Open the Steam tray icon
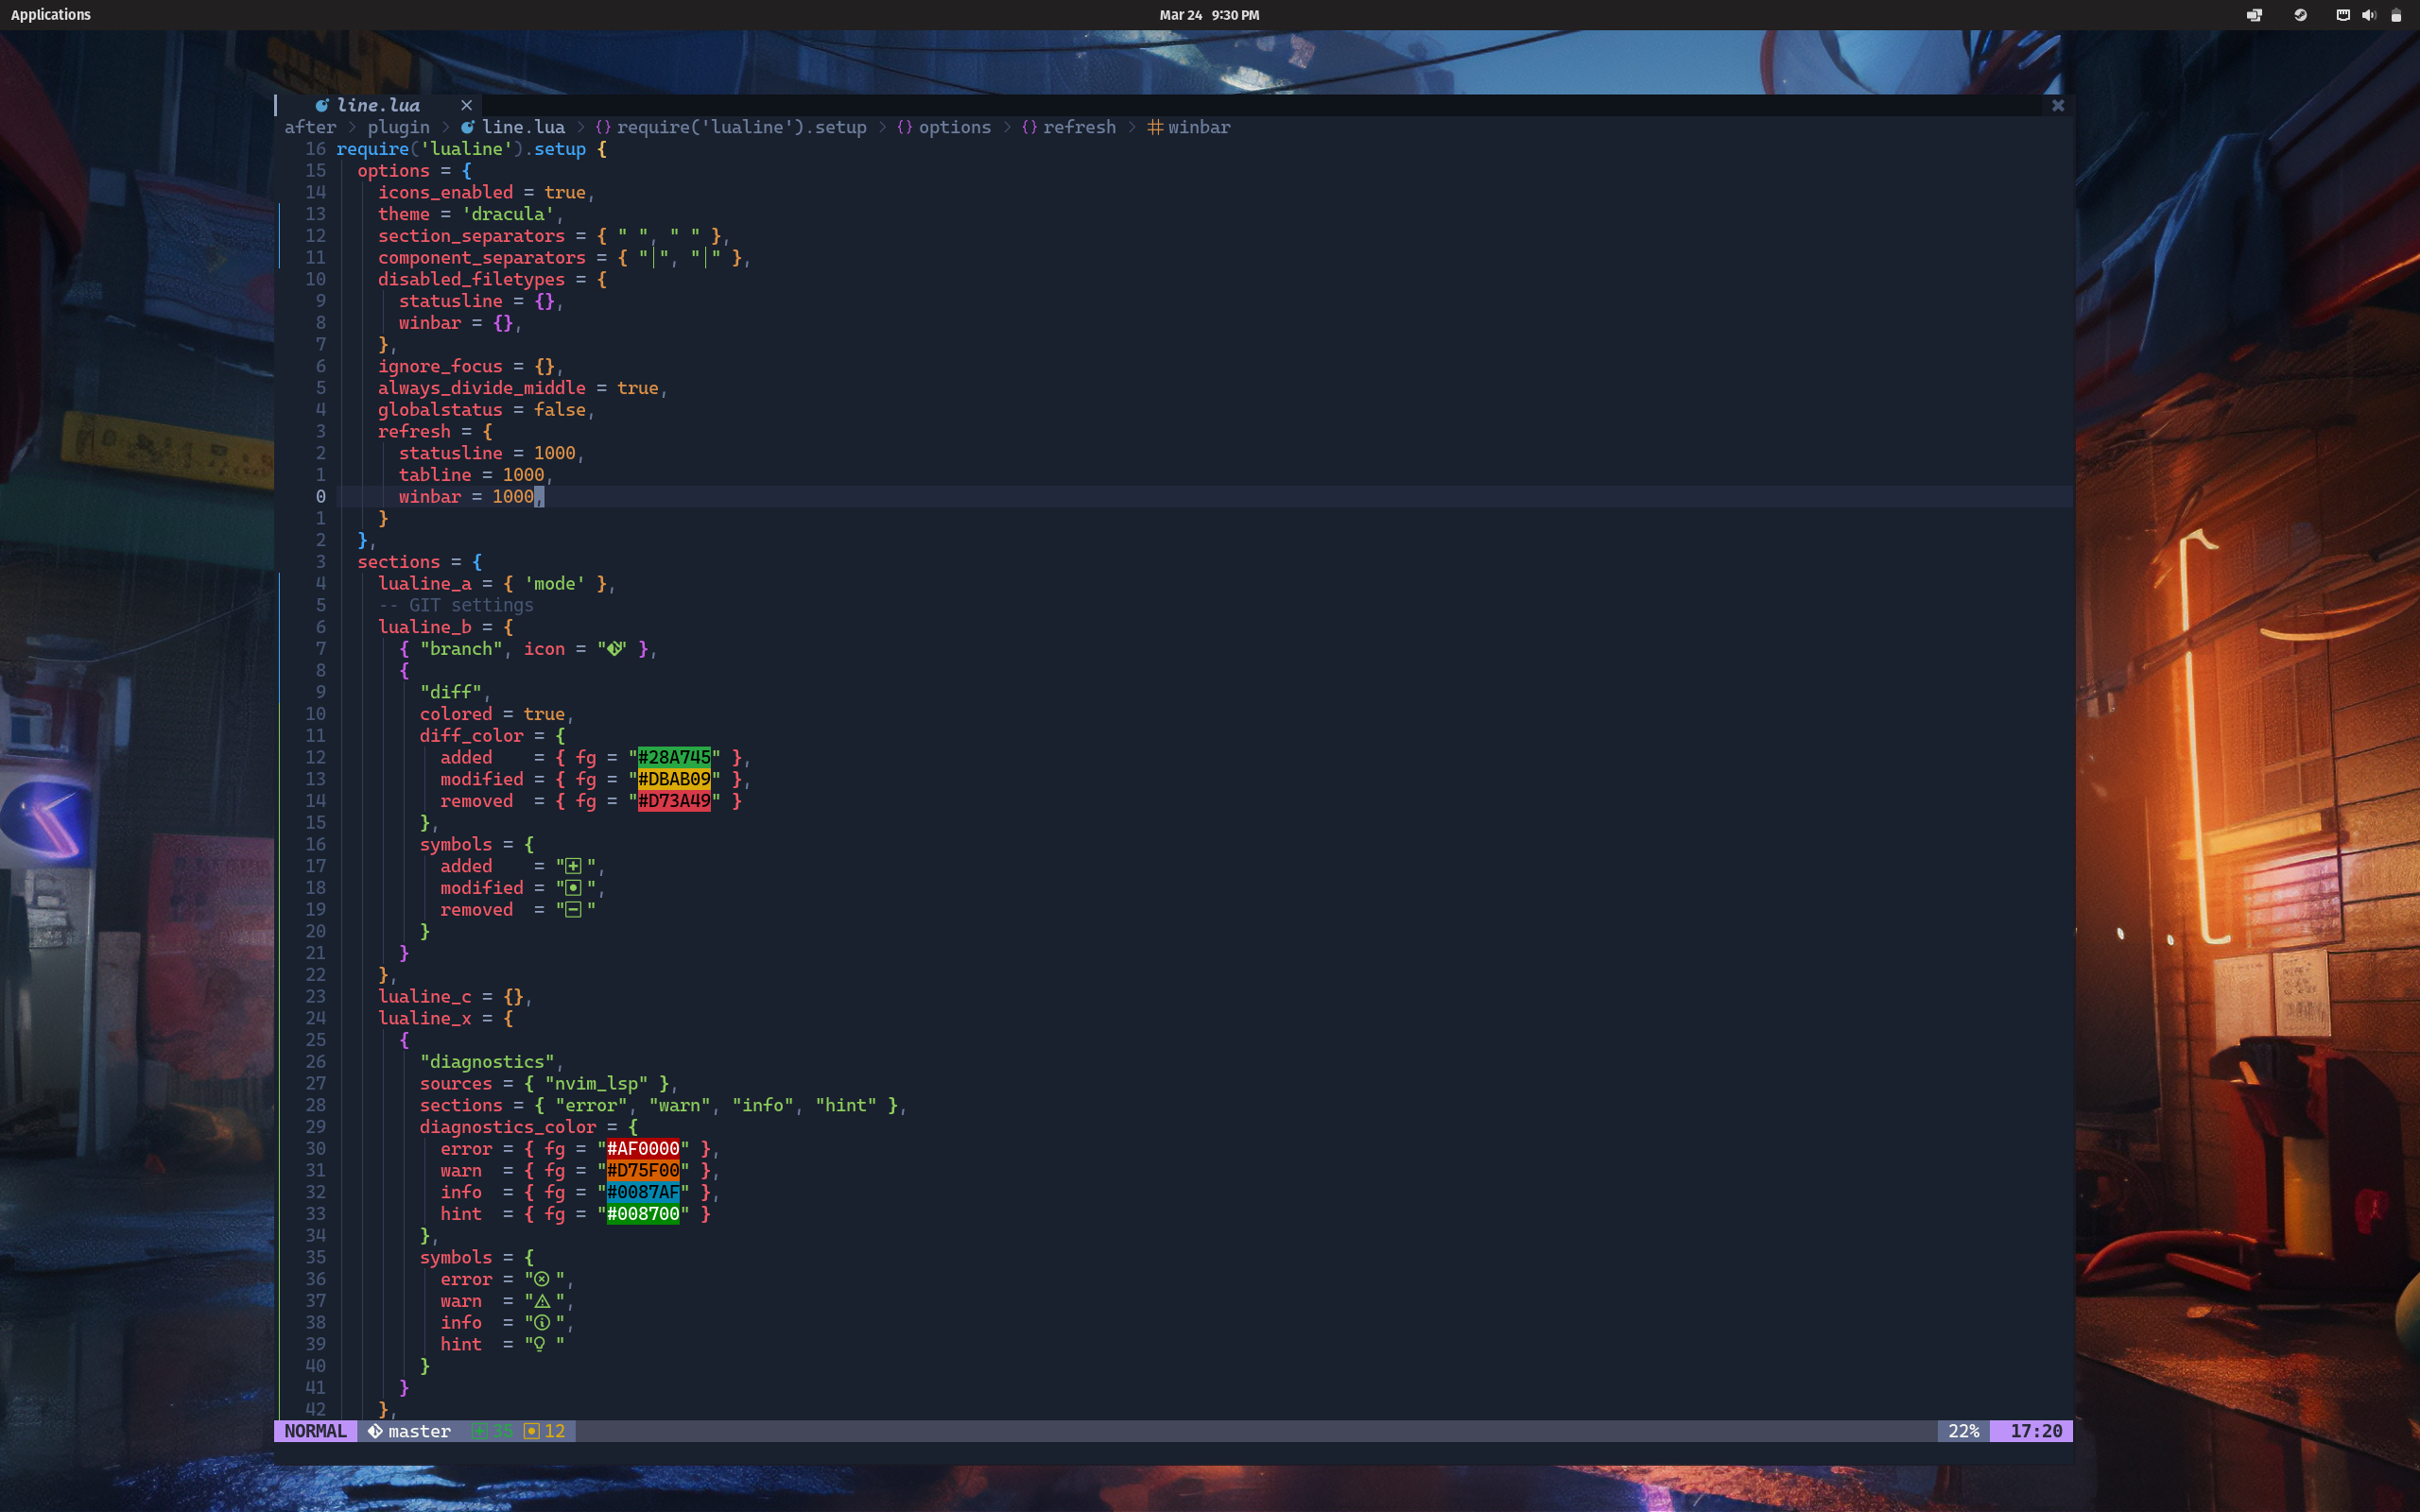The width and height of the screenshot is (2420, 1512). [2300, 15]
